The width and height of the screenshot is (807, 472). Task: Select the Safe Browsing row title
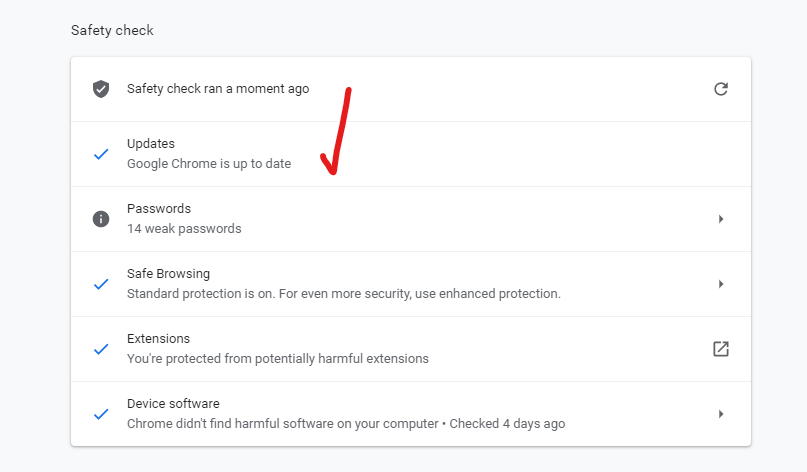168,274
